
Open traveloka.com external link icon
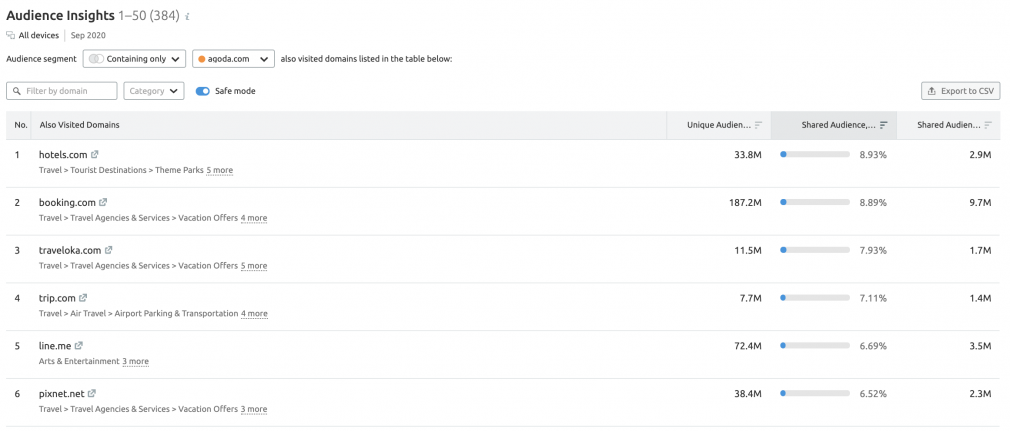coord(109,250)
